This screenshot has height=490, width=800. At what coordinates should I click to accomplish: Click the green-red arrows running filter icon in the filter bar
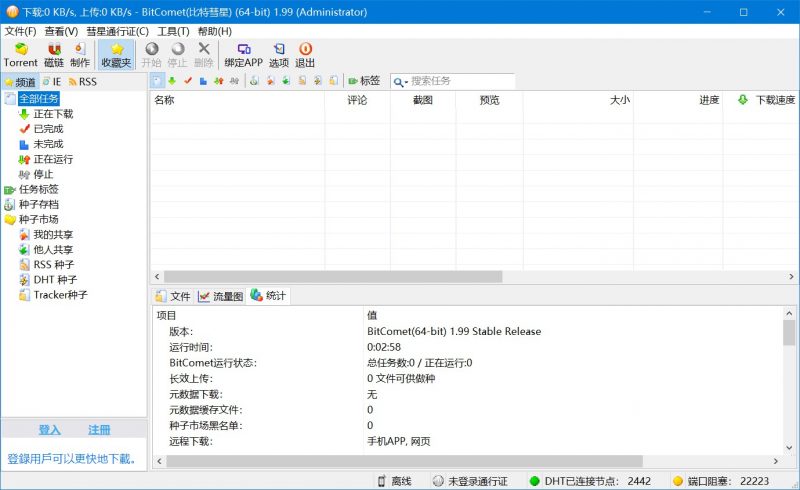click(x=219, y=81)
